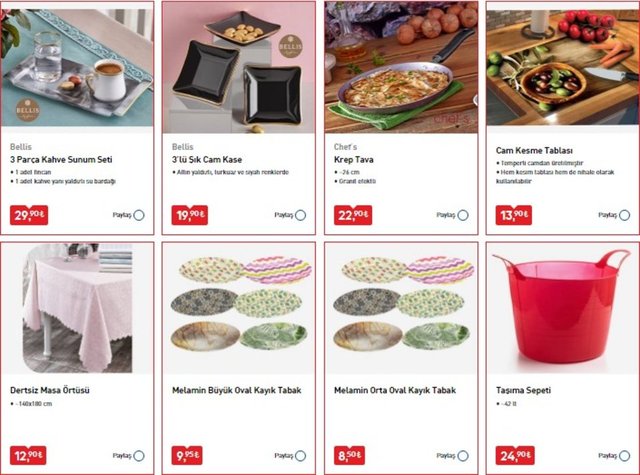Toggle Paylaş circle for Taşıma Sepeti
This screenshot has width=640, height=475.
(x=624, y=456)
